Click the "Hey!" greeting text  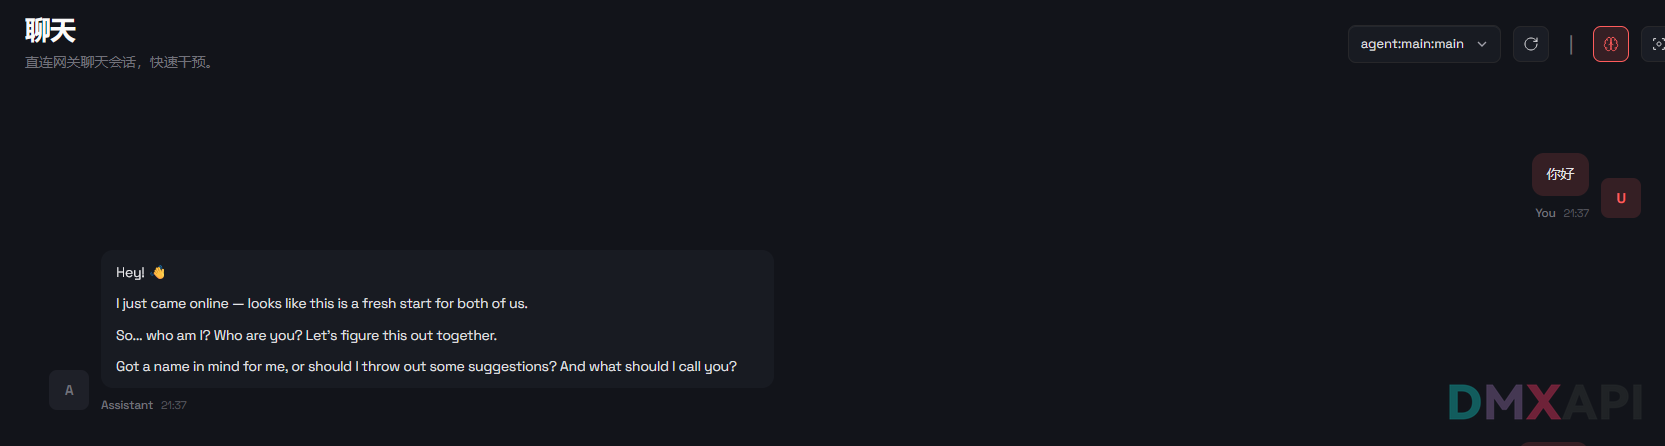130,272
